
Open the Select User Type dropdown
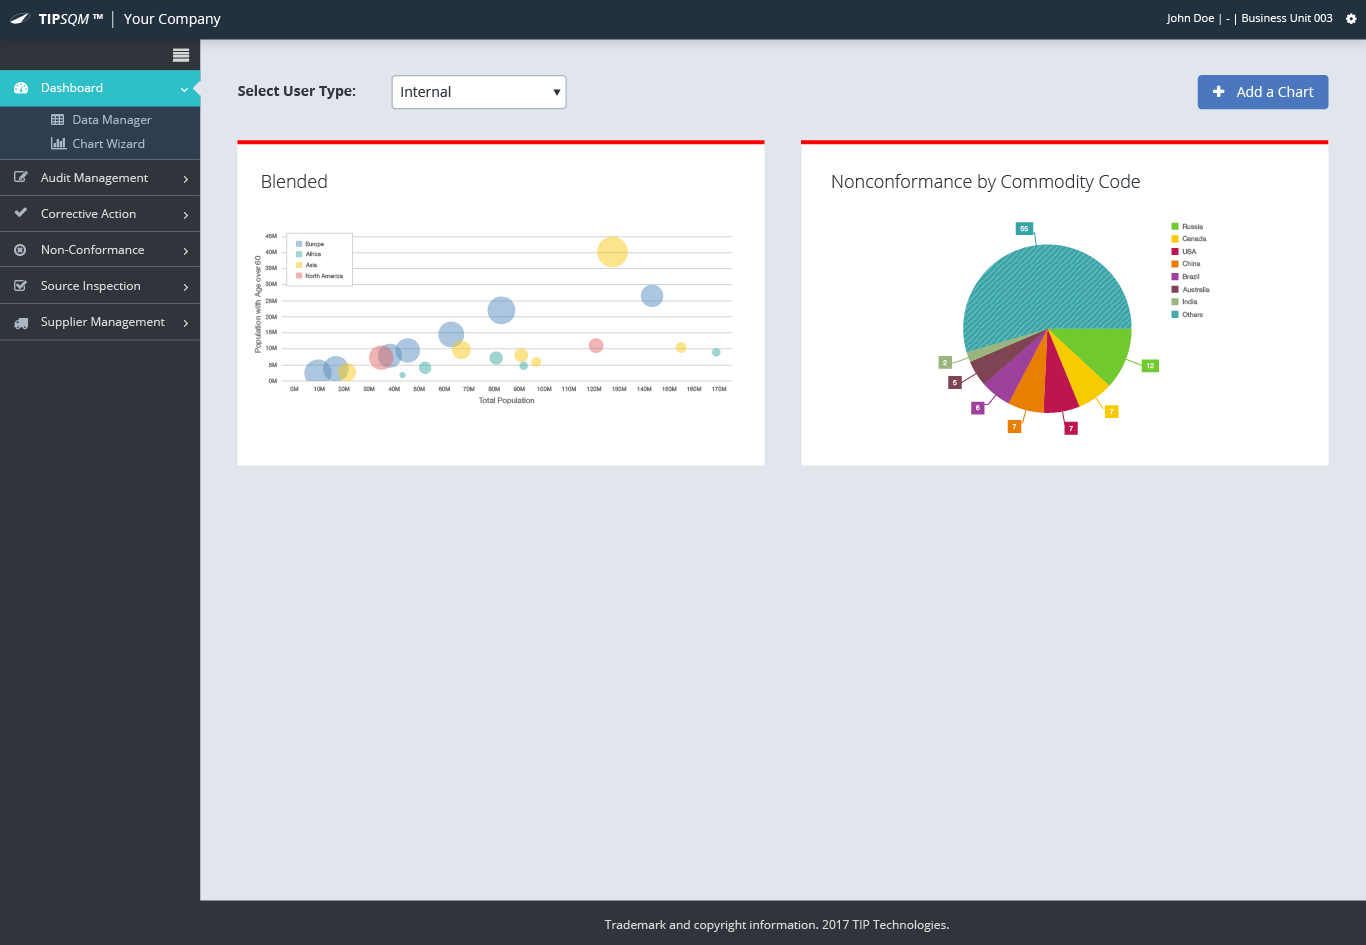(x=479, y=92)
